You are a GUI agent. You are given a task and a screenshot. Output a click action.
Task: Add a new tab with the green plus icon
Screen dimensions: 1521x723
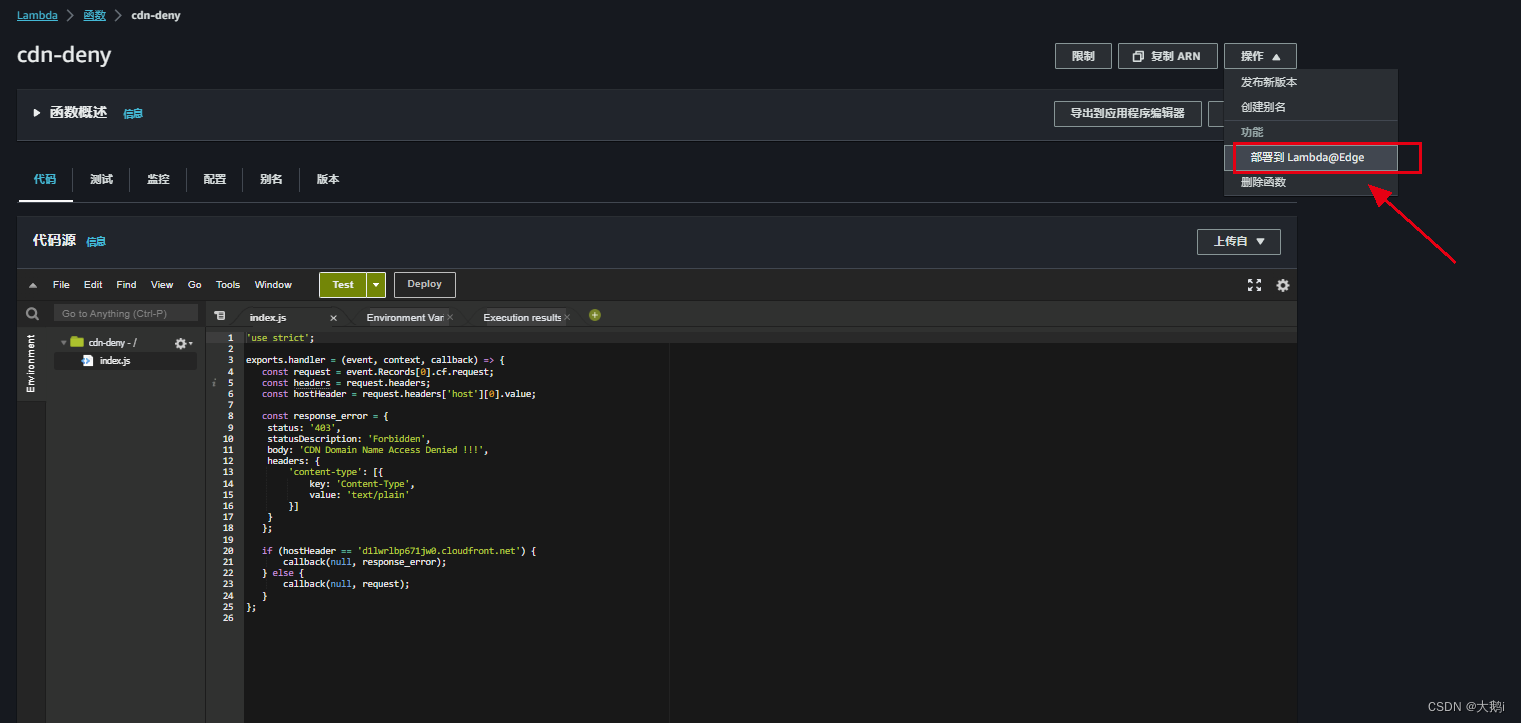click(595, 315)
